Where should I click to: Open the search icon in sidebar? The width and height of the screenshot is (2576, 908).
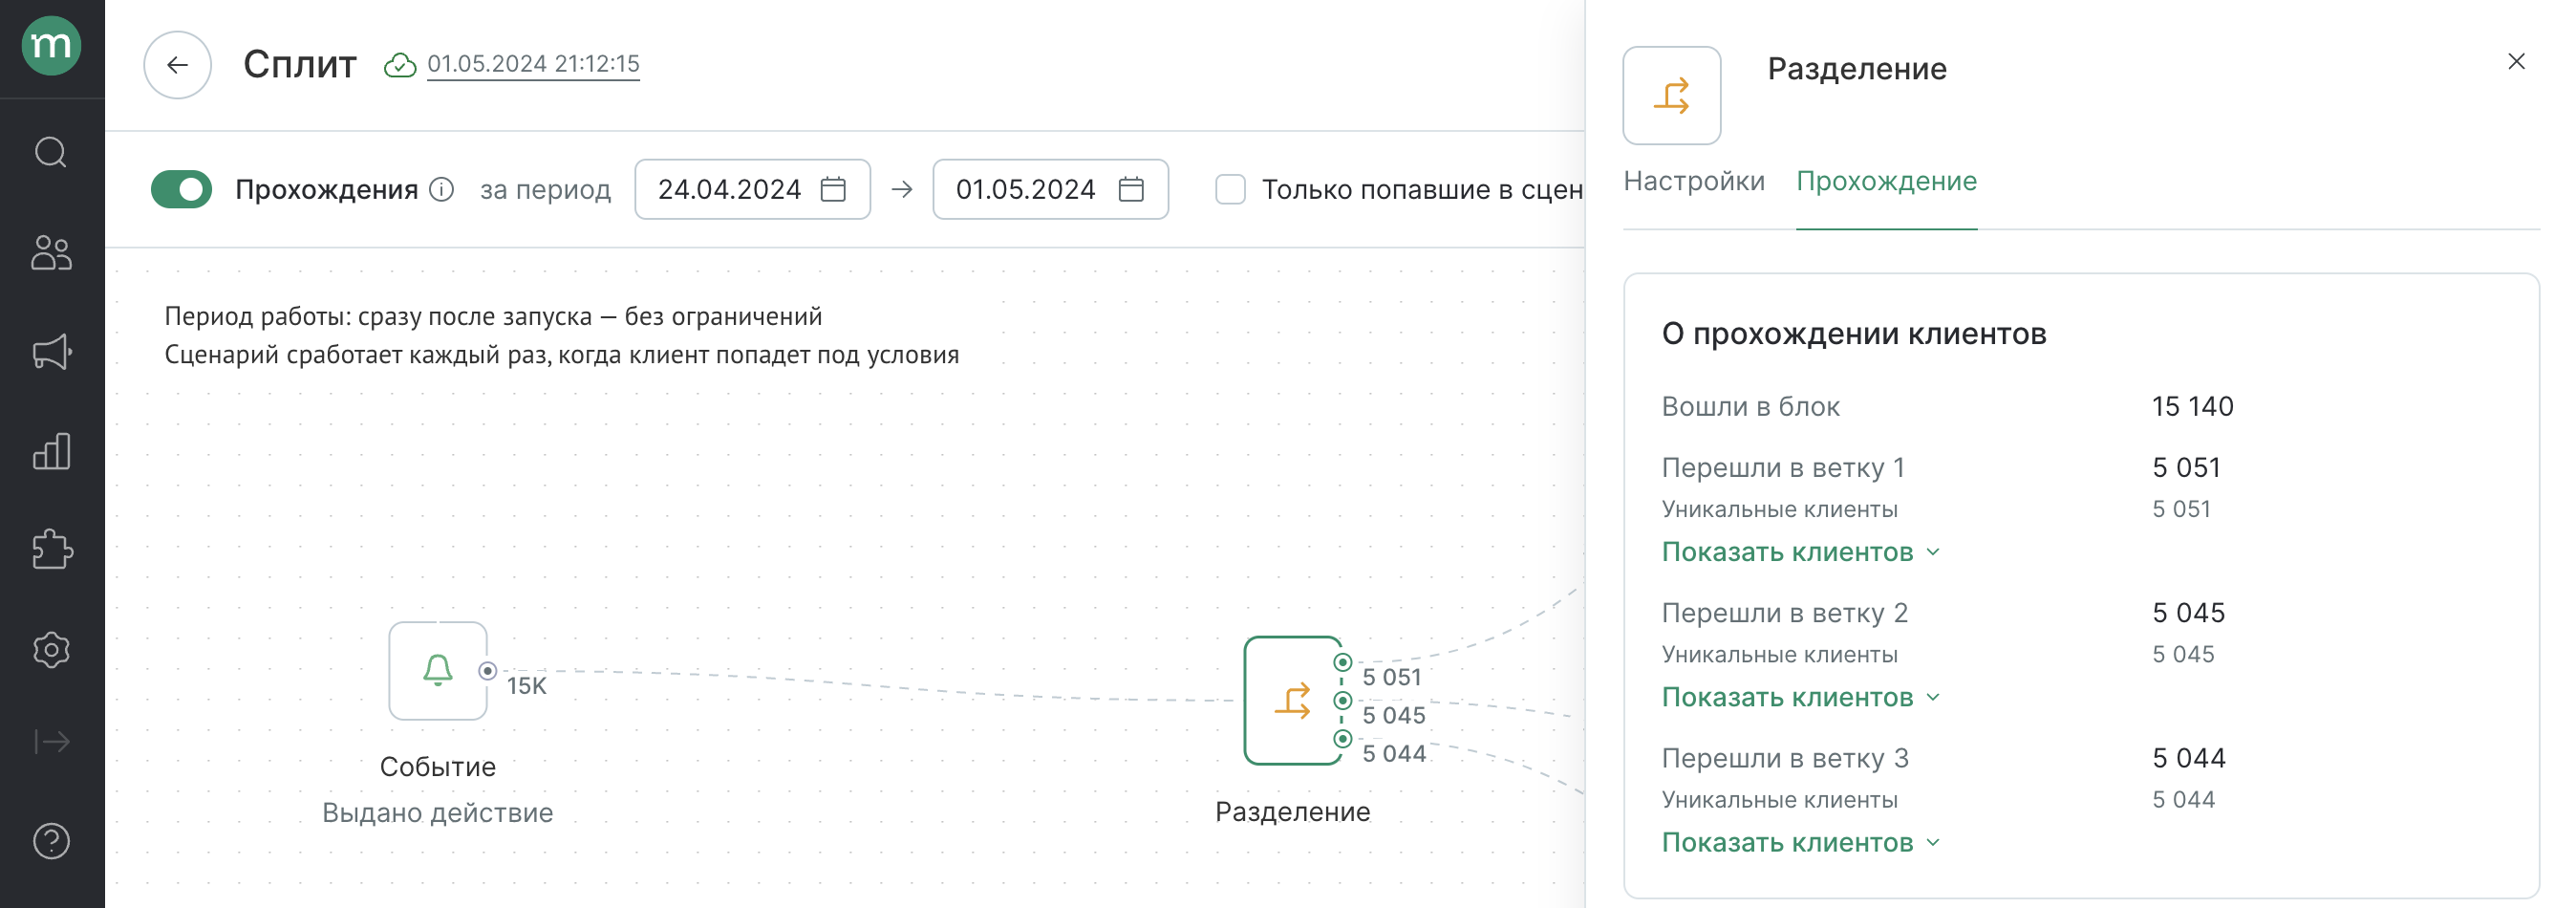pos(51,153)
